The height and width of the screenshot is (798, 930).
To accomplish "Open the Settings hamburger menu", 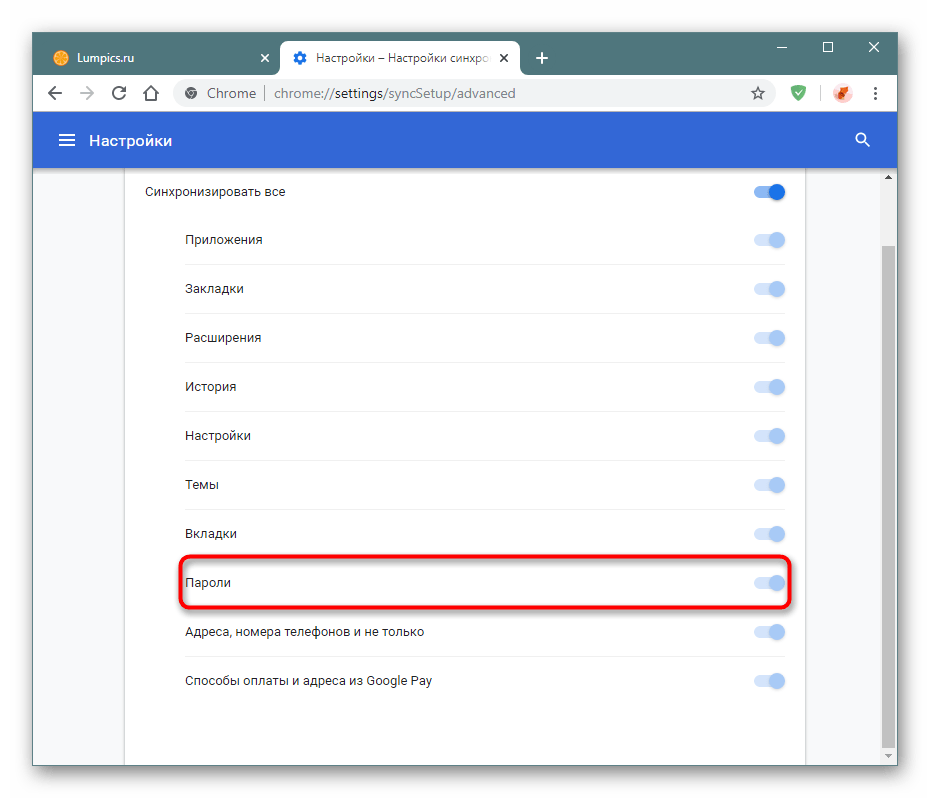I will tap(67, 141).
